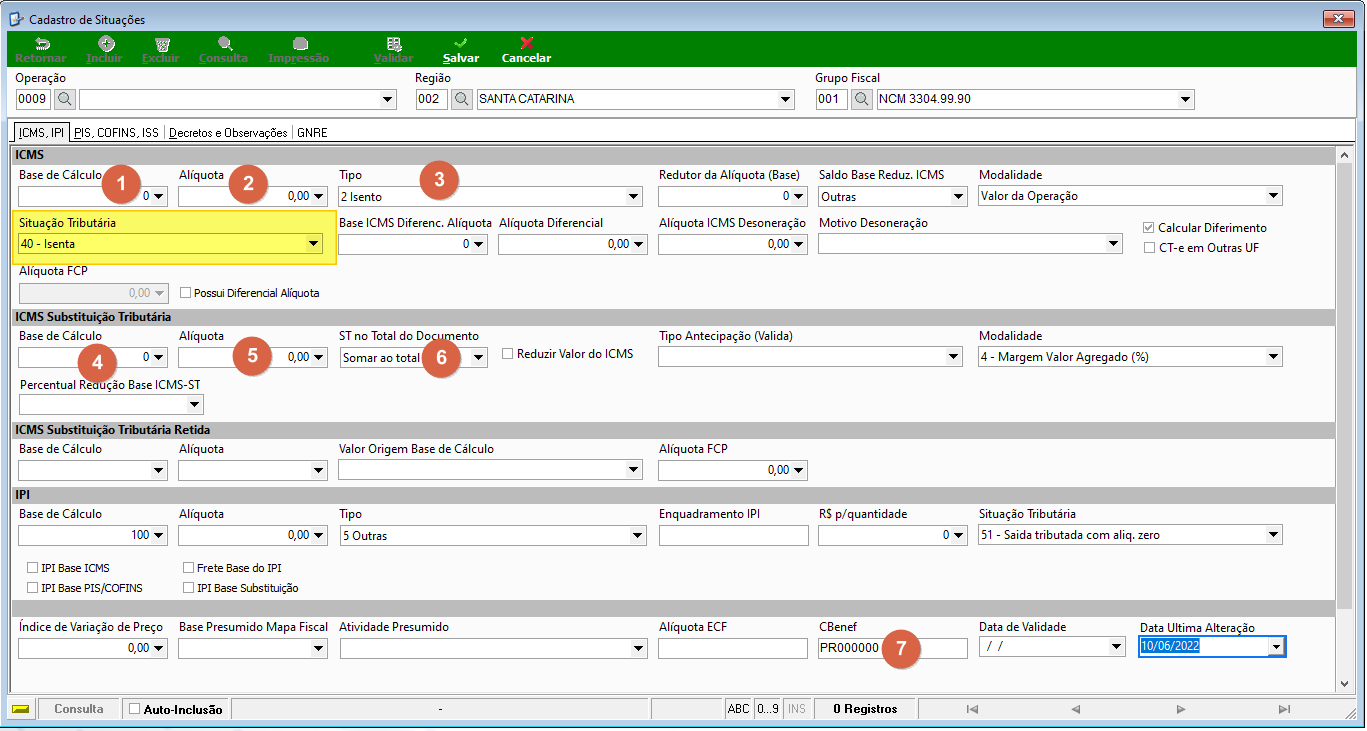Switch to Decretos e Observações tab
The height and width of the screenshot is (731, 1367).
pos(229,132)
